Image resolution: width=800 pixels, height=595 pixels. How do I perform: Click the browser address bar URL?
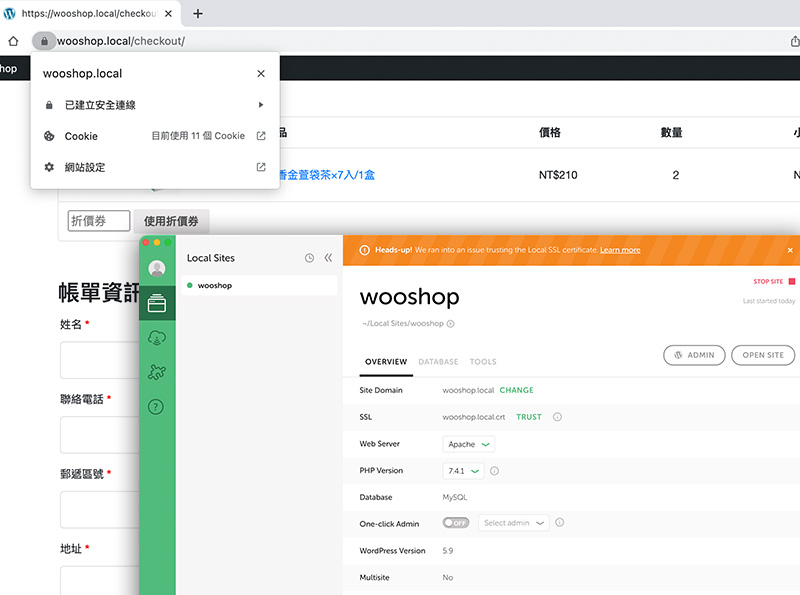pos(121,41)
